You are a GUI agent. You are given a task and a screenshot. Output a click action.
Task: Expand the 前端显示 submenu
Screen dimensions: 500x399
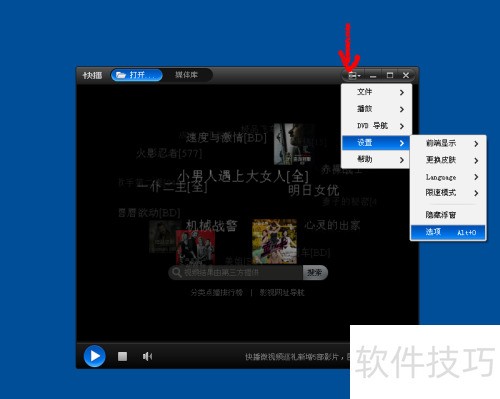448,144
